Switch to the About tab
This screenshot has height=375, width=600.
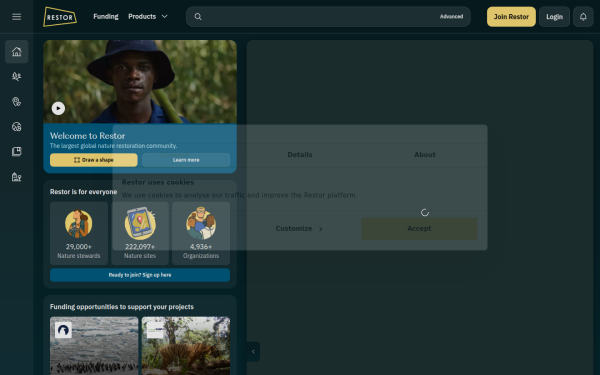coord(425,155)
